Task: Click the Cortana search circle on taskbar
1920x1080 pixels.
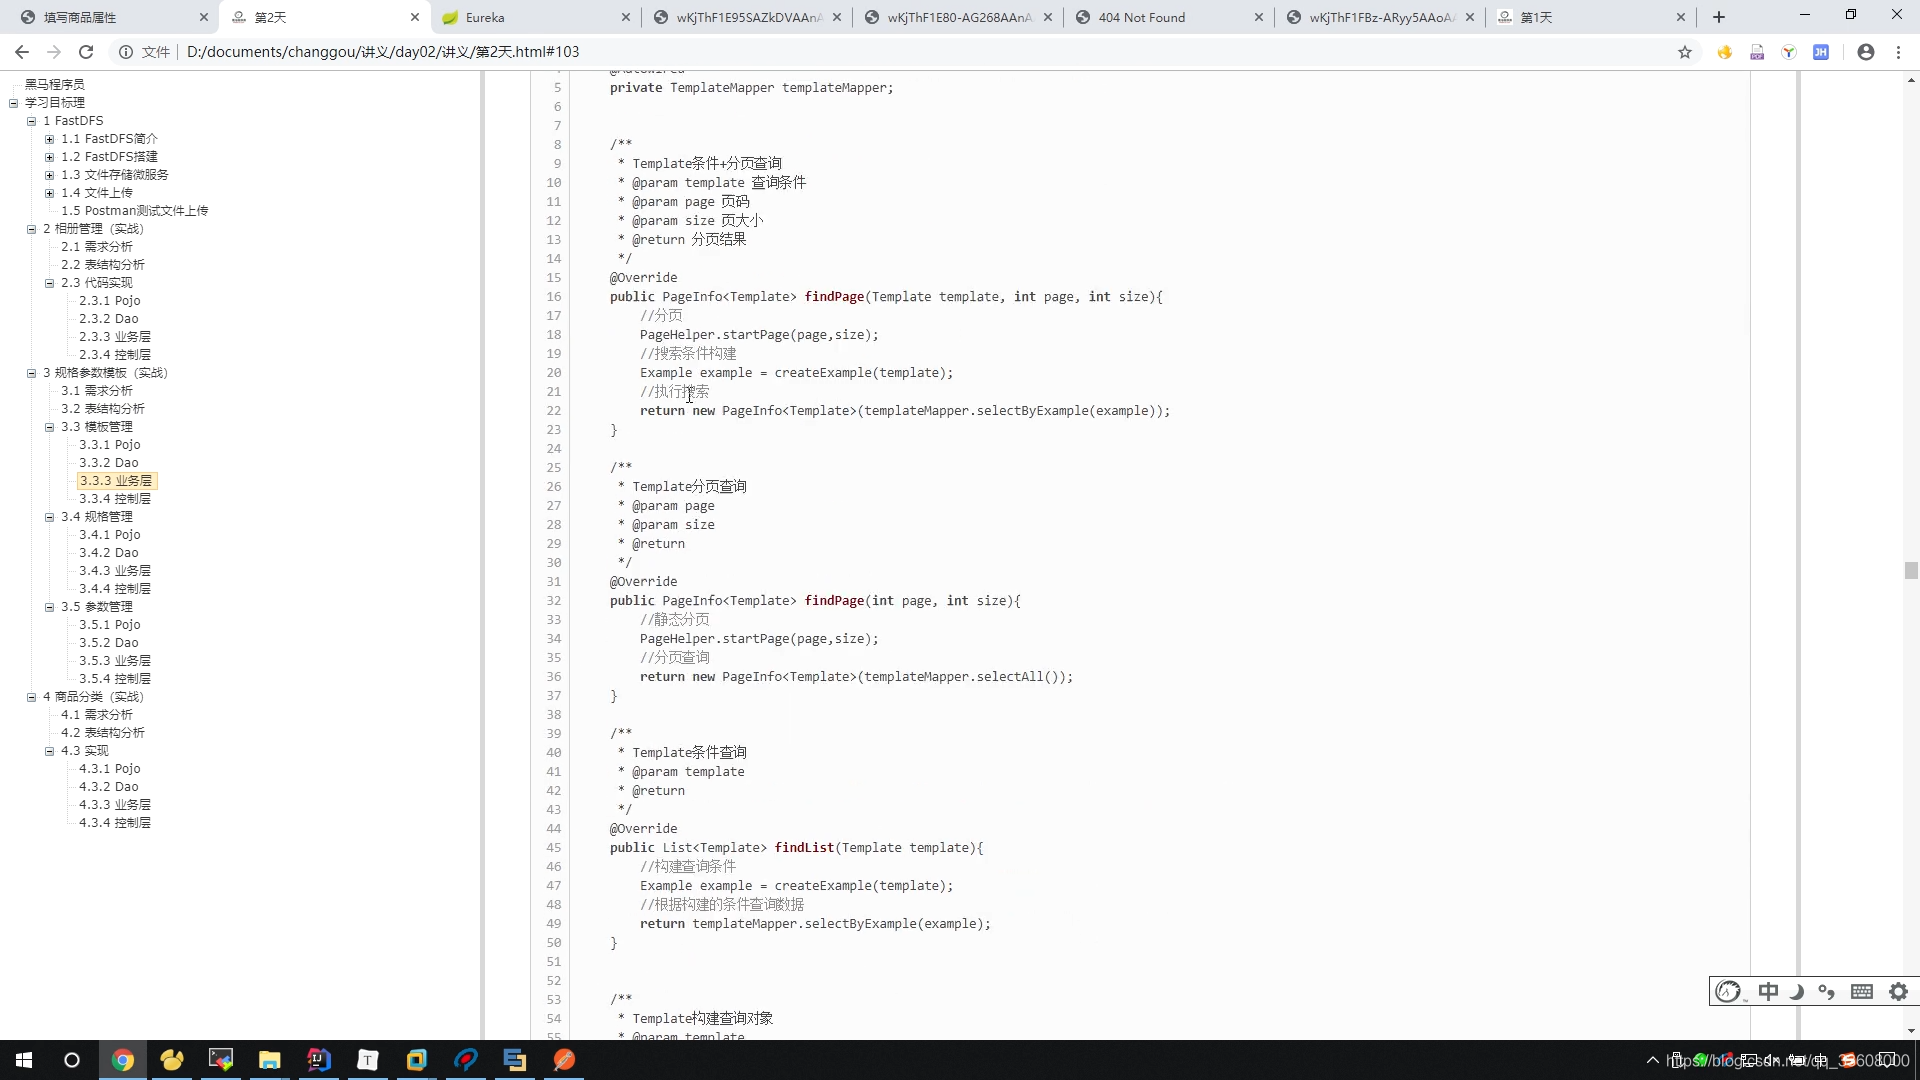Action: [x=72, y=1060]
